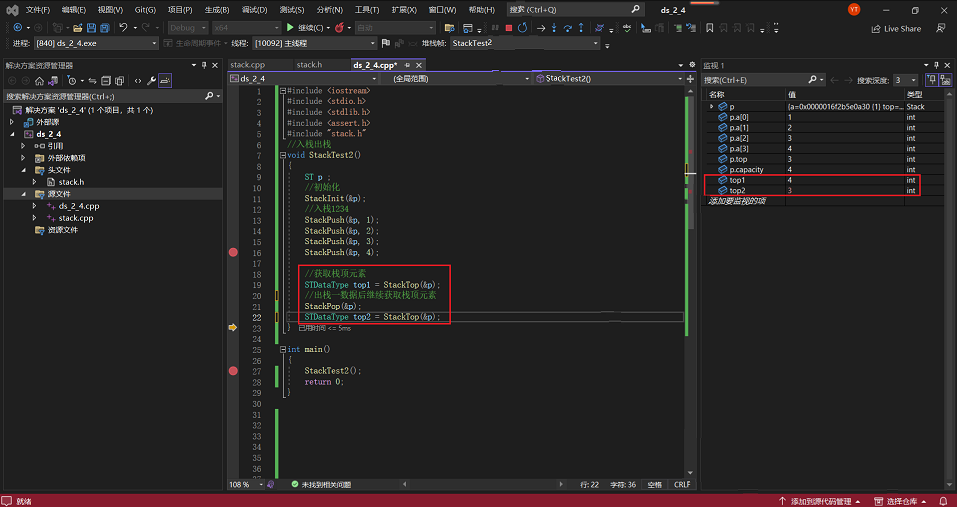
Task: Save the current file with the floppy icon
Action: click(x=92, y=28)
